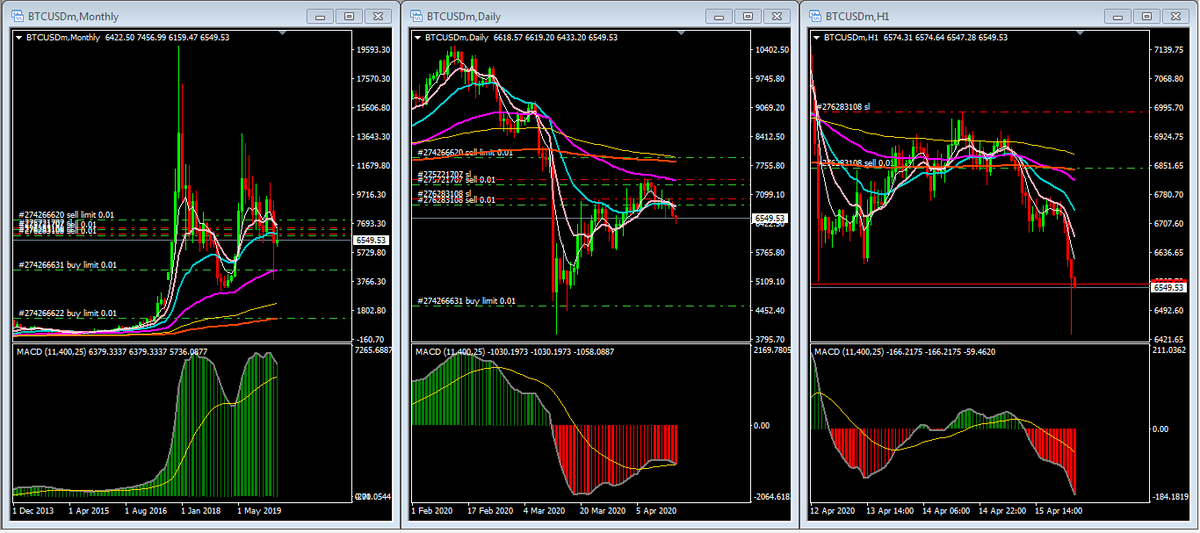The width and height of the screenshot is (1200, 533).
Task: Minimize the BTCUSDm,H1 chart window
Action: [x=1120, y=16]
